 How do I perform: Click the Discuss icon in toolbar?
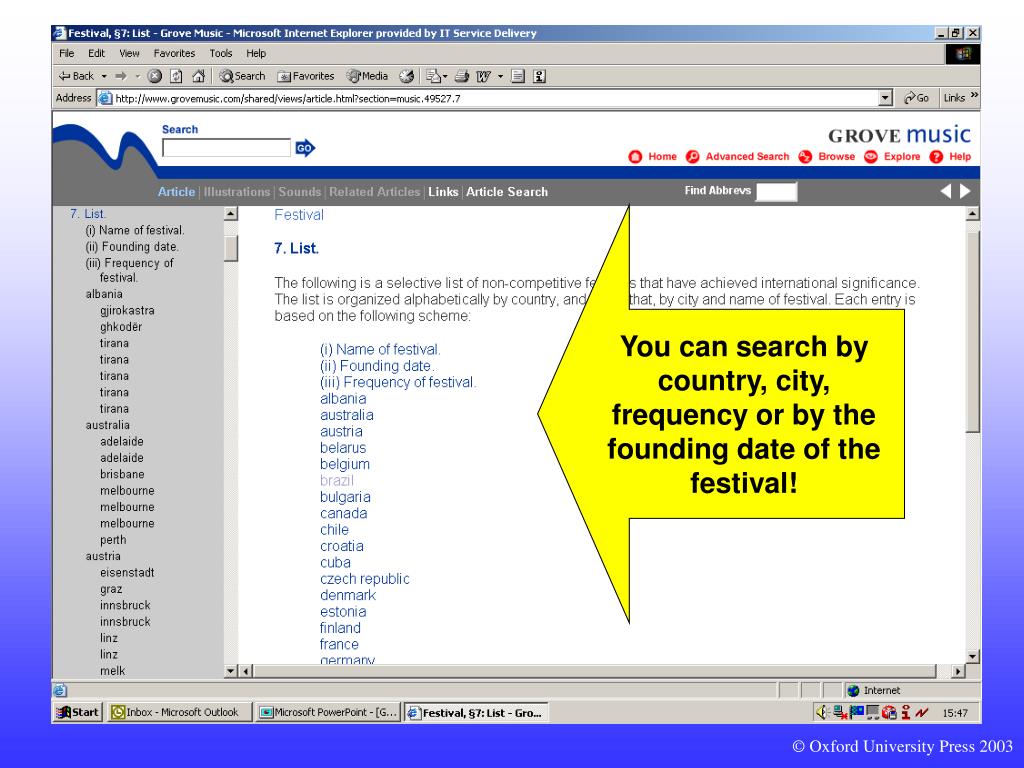[x=518, y=76]
